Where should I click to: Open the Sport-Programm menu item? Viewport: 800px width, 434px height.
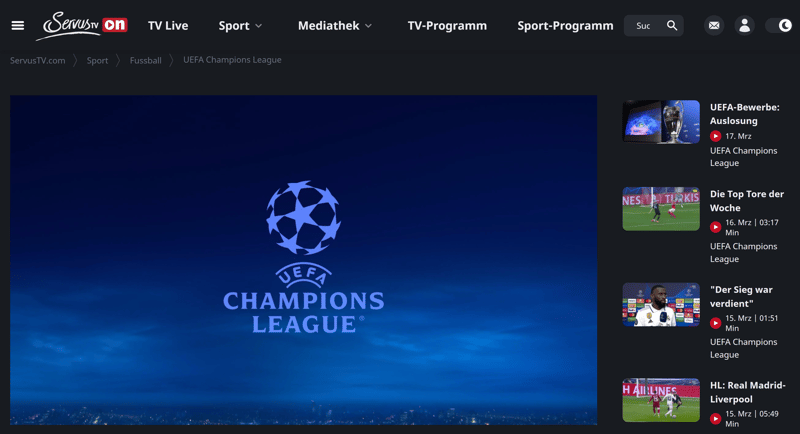click(565, 25)
